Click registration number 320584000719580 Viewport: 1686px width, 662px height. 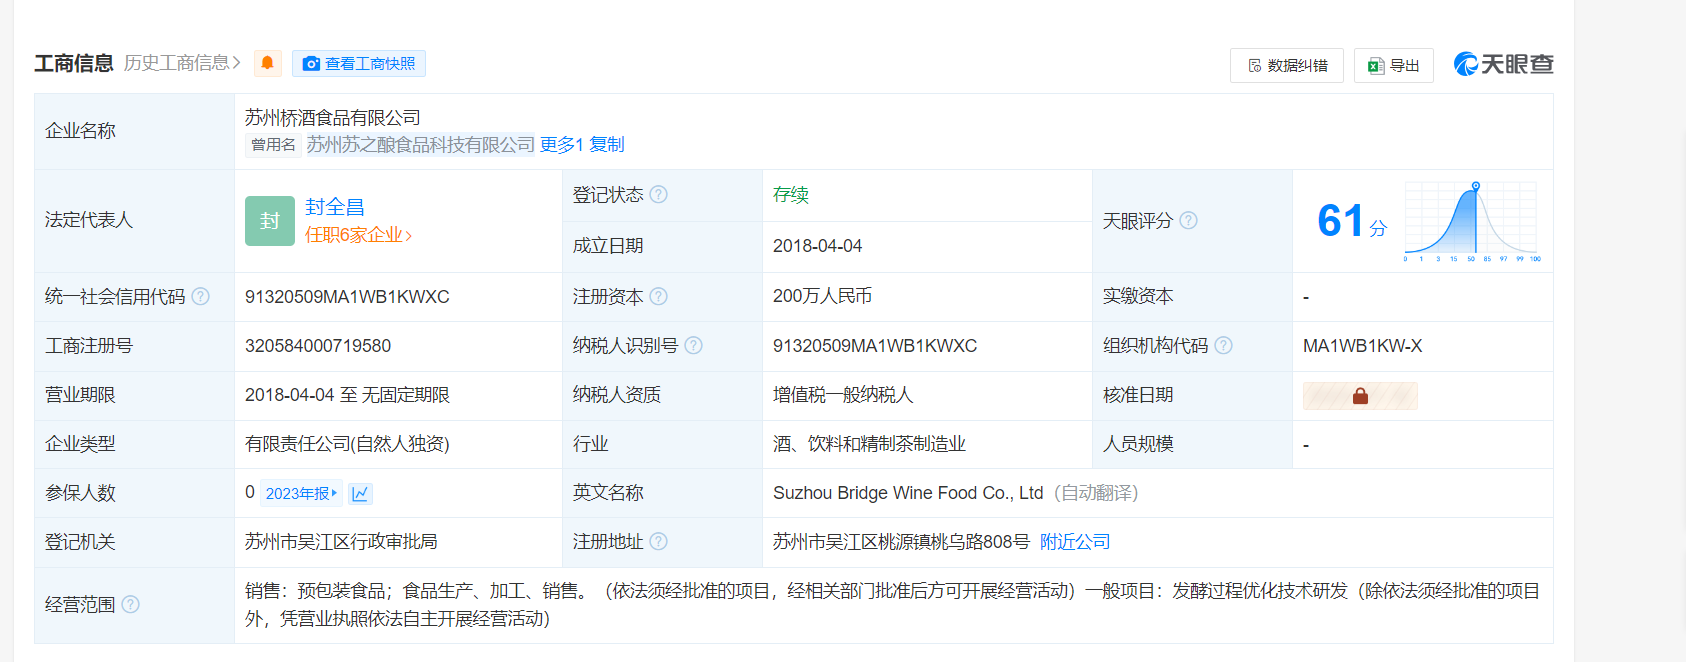318,346
